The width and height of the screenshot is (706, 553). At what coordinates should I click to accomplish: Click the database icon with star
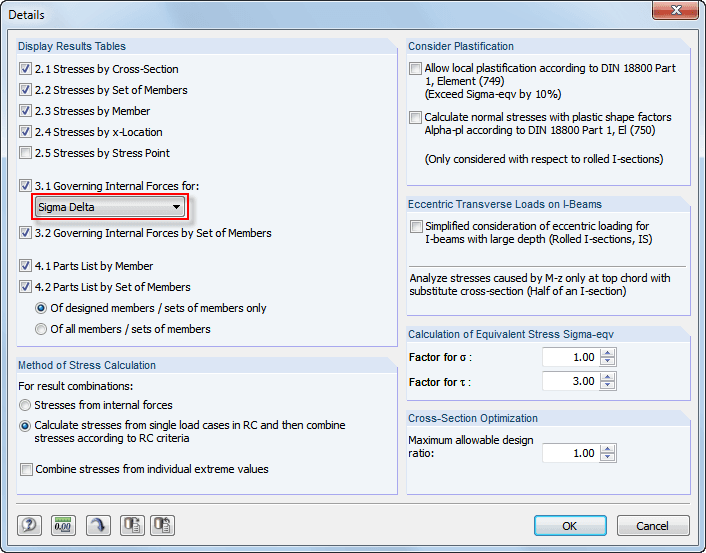pos(132,525)
